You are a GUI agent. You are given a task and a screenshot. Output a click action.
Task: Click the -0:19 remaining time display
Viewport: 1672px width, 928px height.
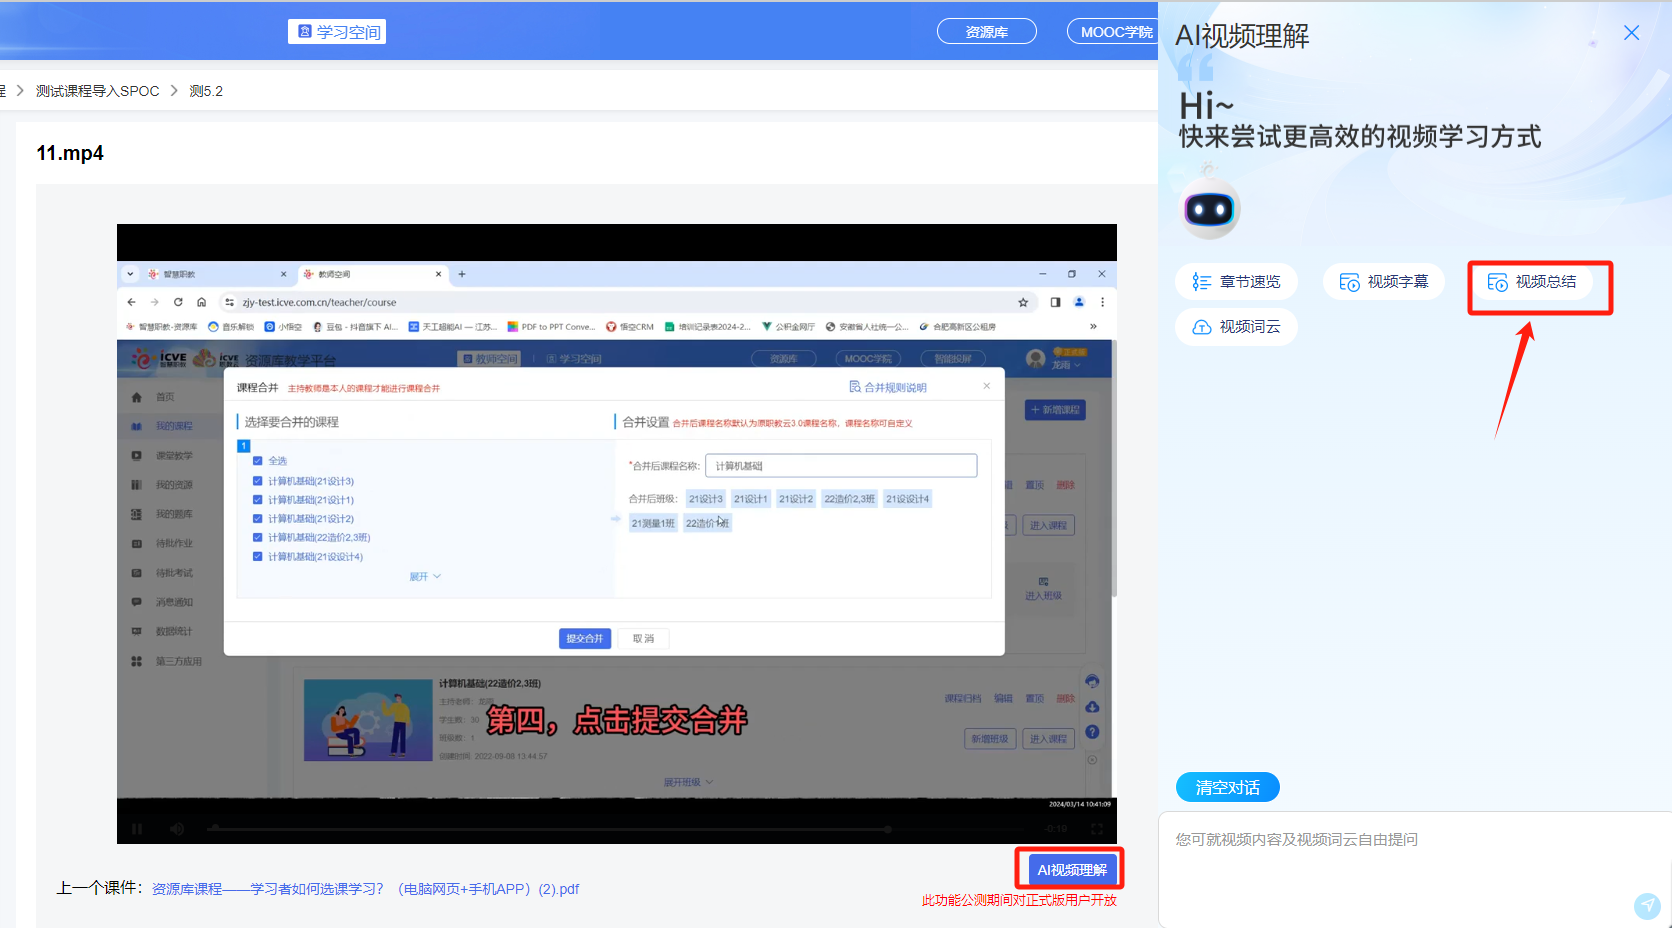(x=1056, y=829)
